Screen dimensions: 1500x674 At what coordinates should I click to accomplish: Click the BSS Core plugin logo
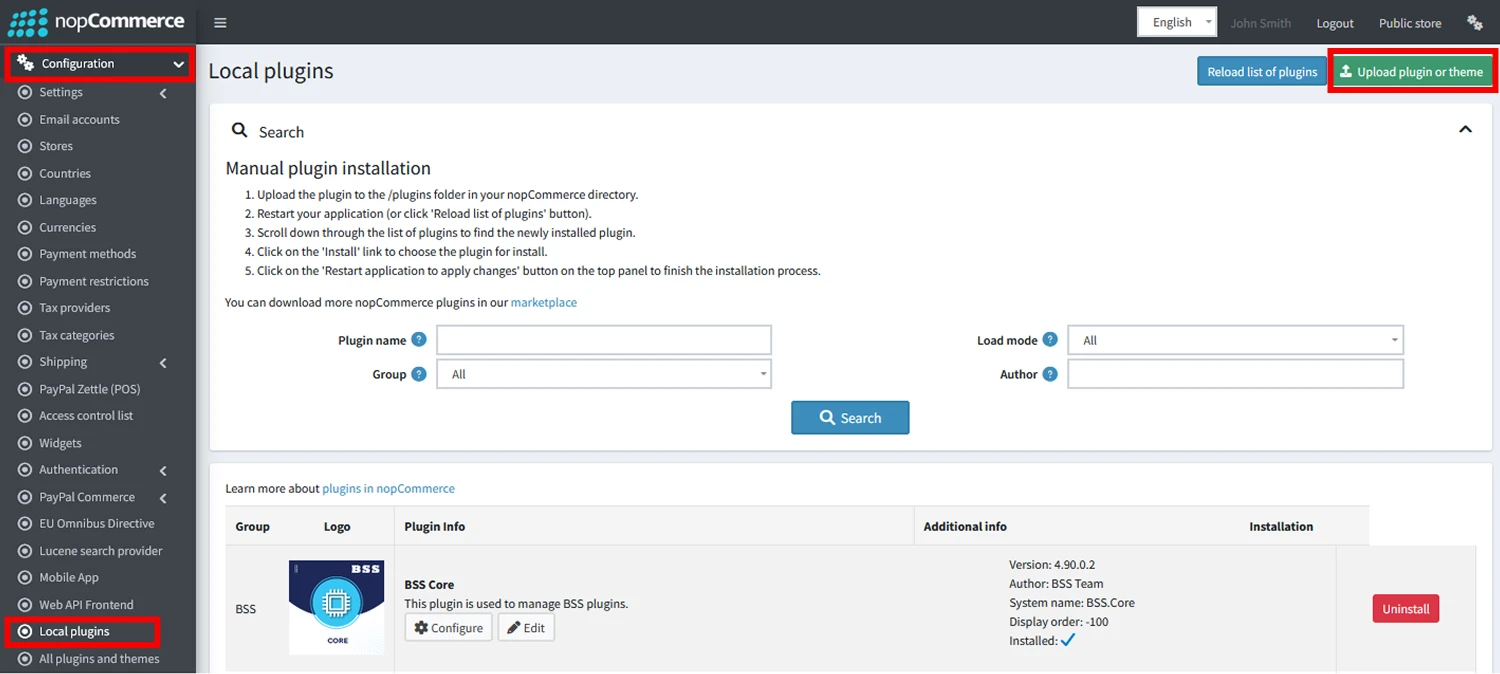tap(336, 607)
